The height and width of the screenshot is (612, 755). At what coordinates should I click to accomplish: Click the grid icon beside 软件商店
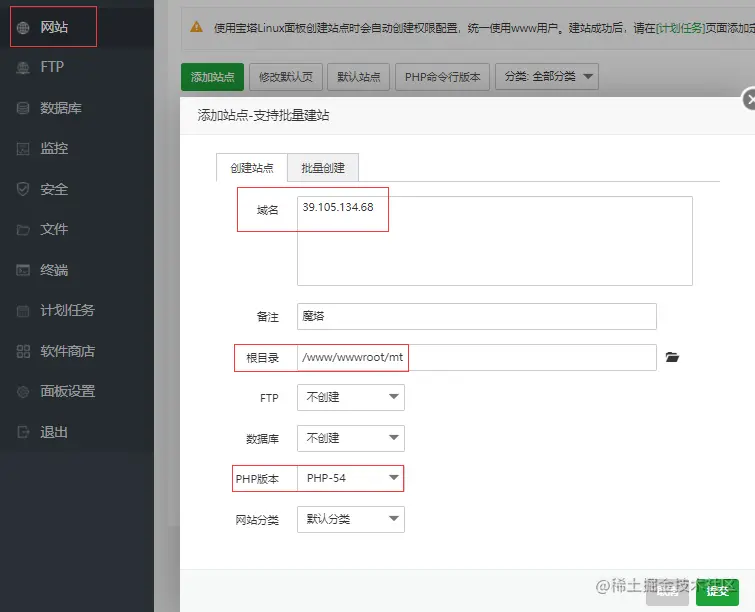tap(23, 352)
